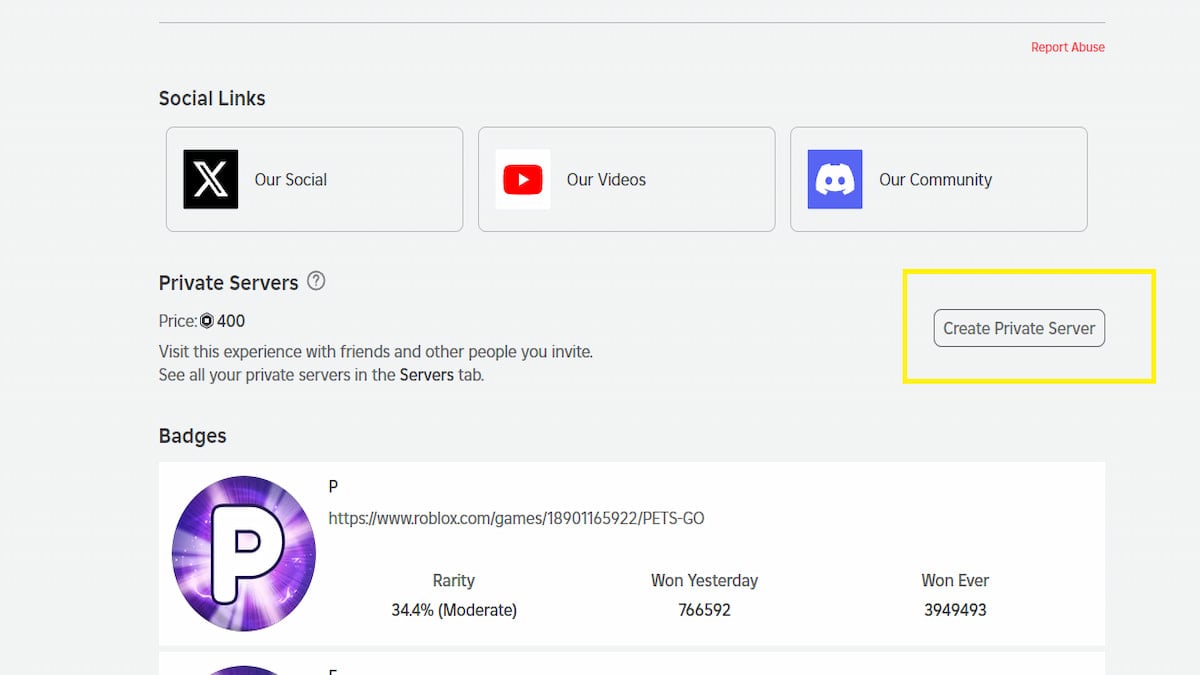Select the 34.4% (Moderate) rarity value
This screenshot has height=675, width=1200.
454,609
